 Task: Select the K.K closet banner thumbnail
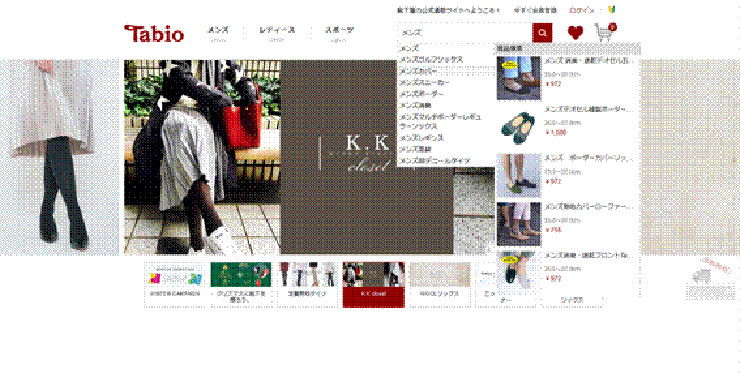pos(373,285)
